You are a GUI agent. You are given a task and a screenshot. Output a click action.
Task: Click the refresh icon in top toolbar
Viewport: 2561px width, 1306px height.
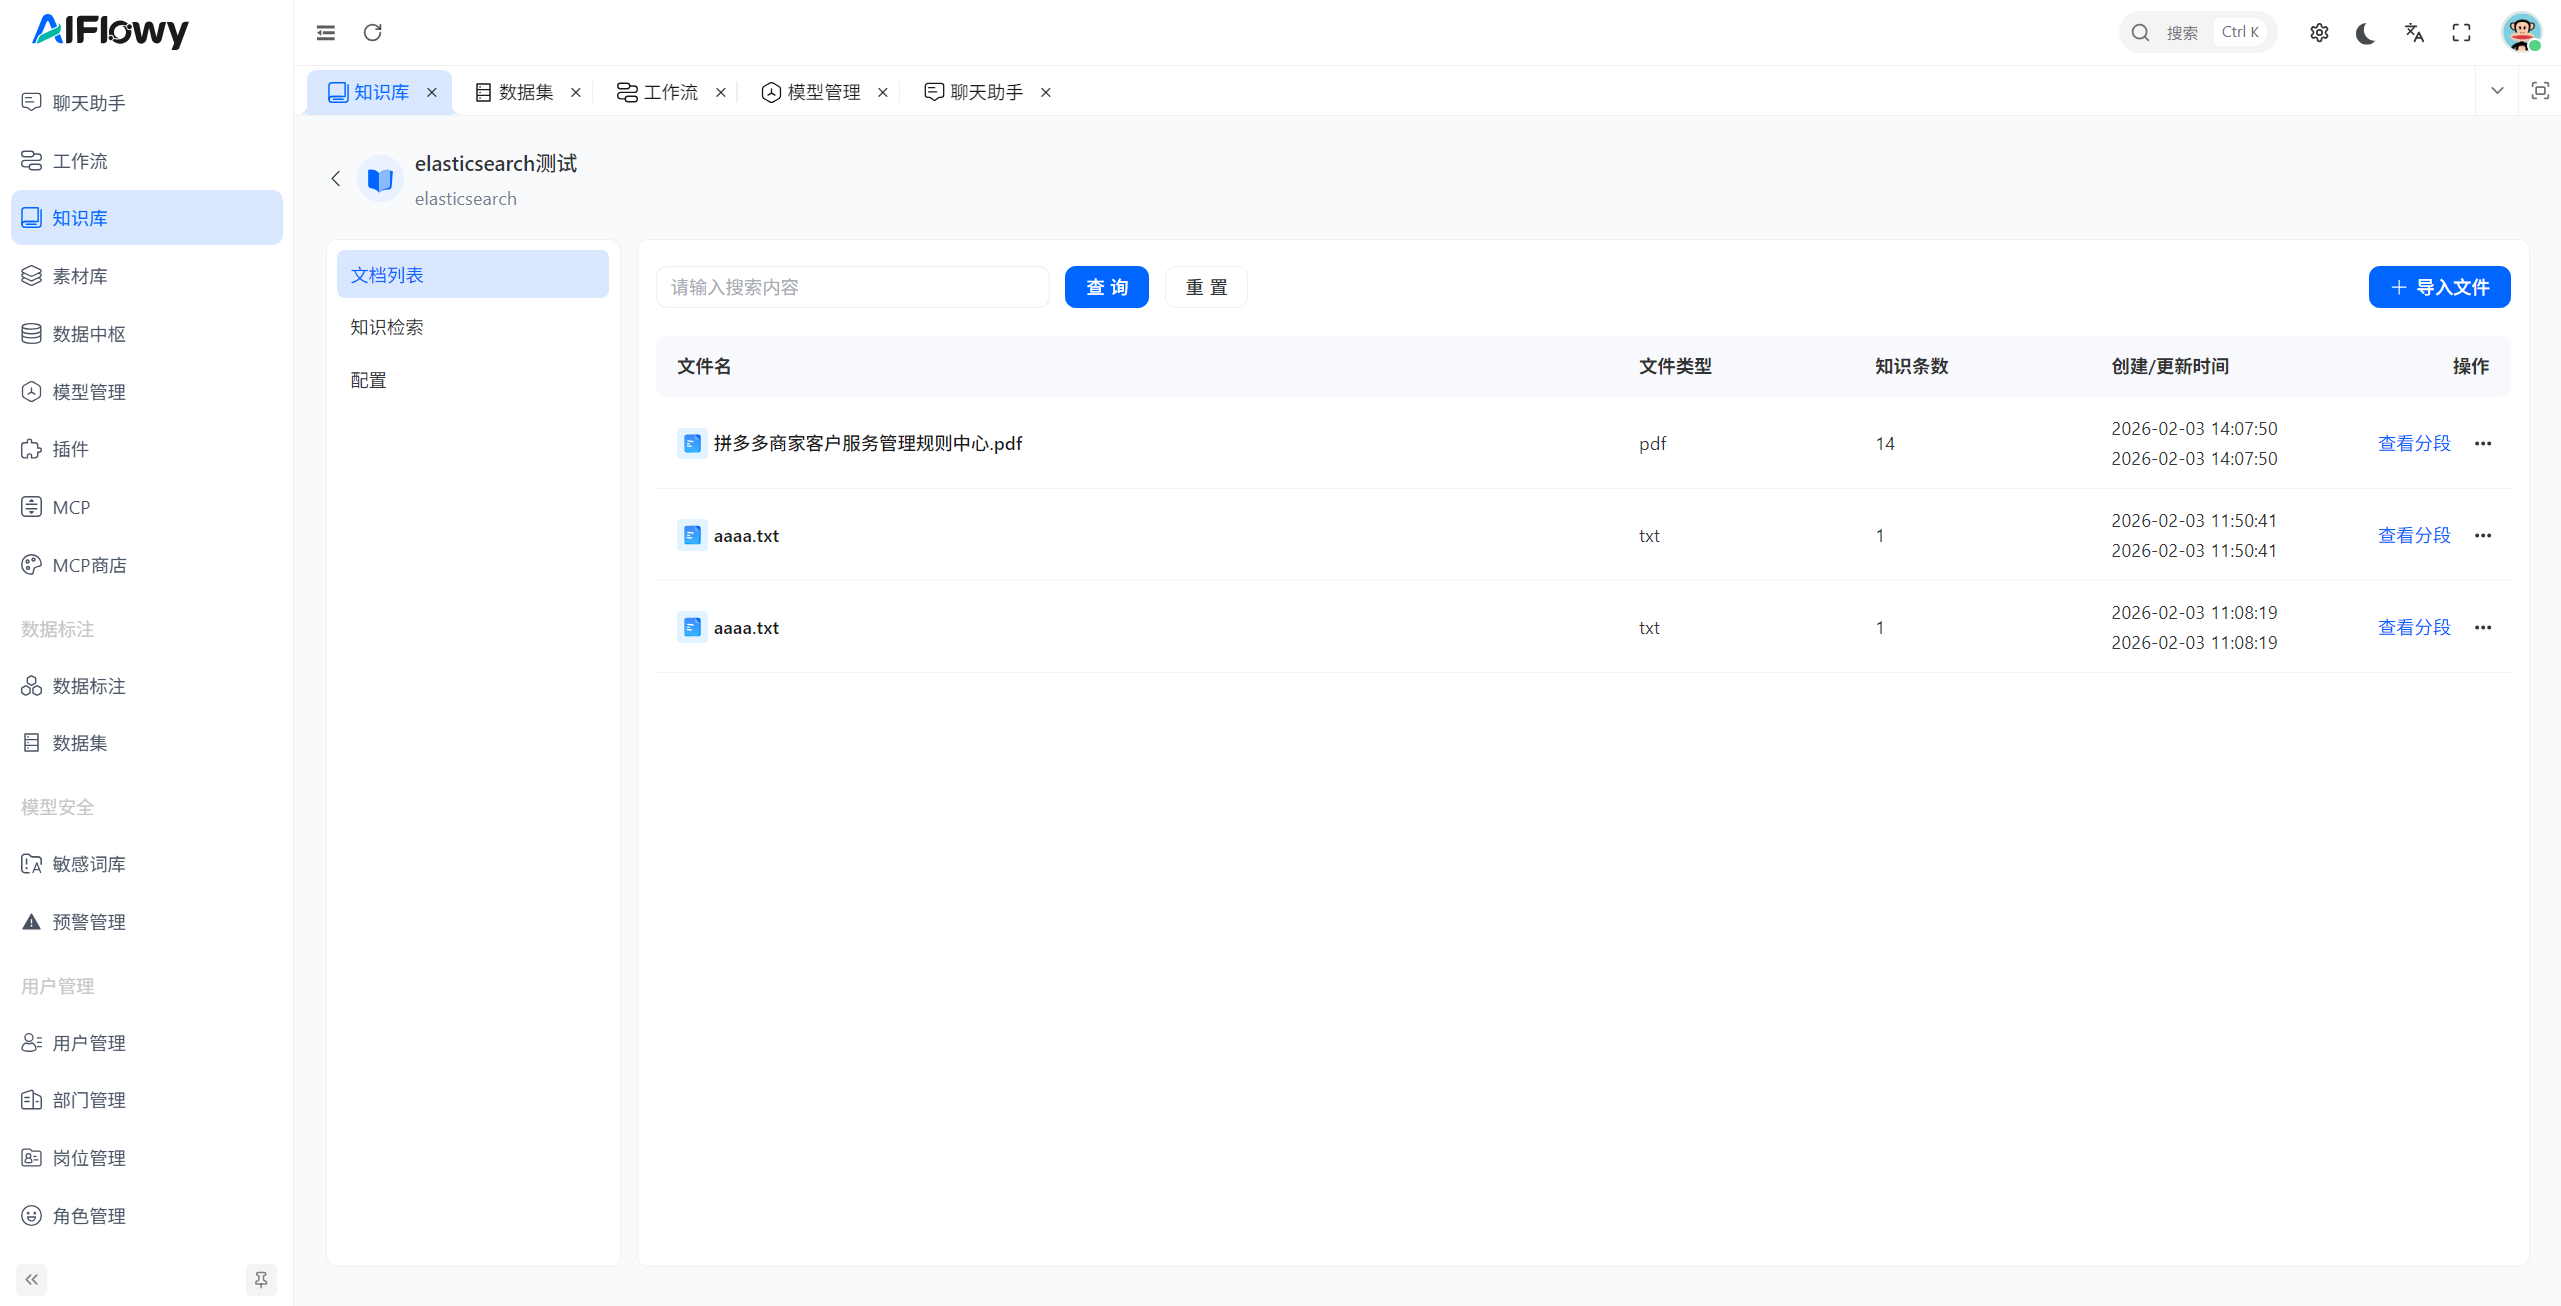pos(372,33)
